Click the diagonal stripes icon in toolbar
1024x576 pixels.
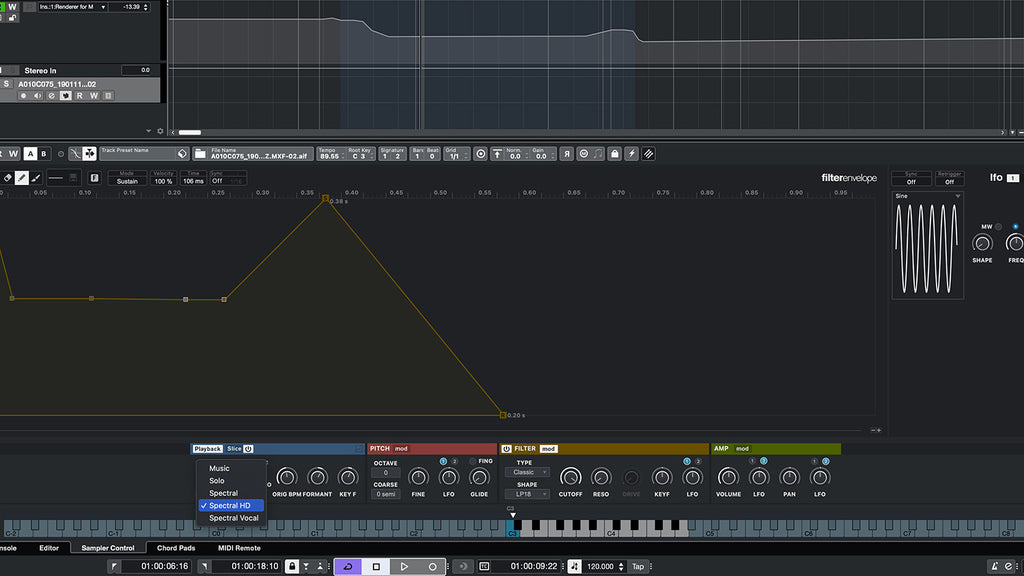pyautogui.click(x=648, y=154)
